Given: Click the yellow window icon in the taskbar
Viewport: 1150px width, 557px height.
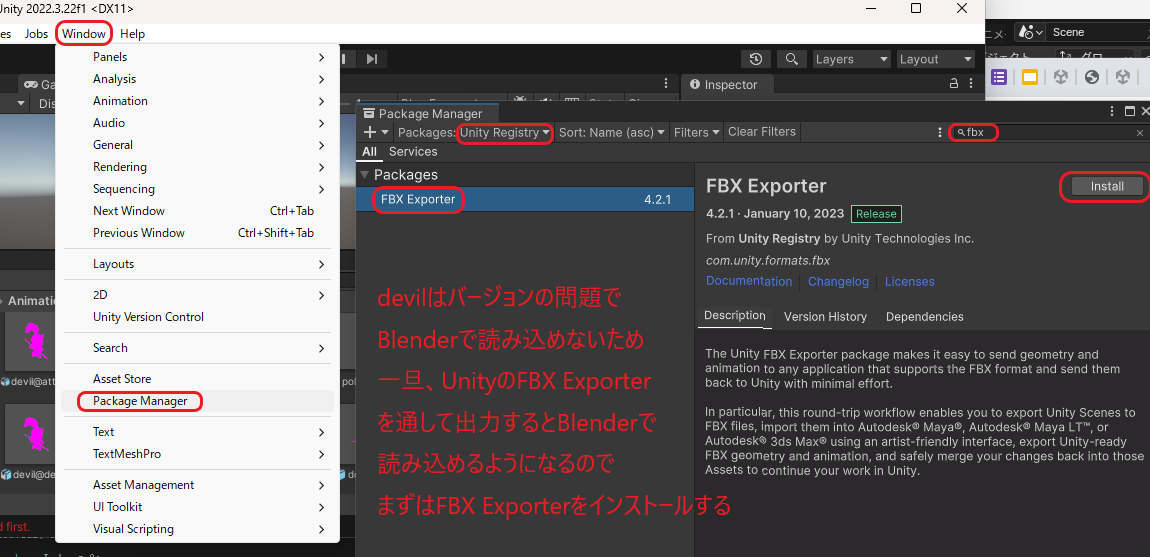Looking at the screenshot, I should pos(1029,77).
